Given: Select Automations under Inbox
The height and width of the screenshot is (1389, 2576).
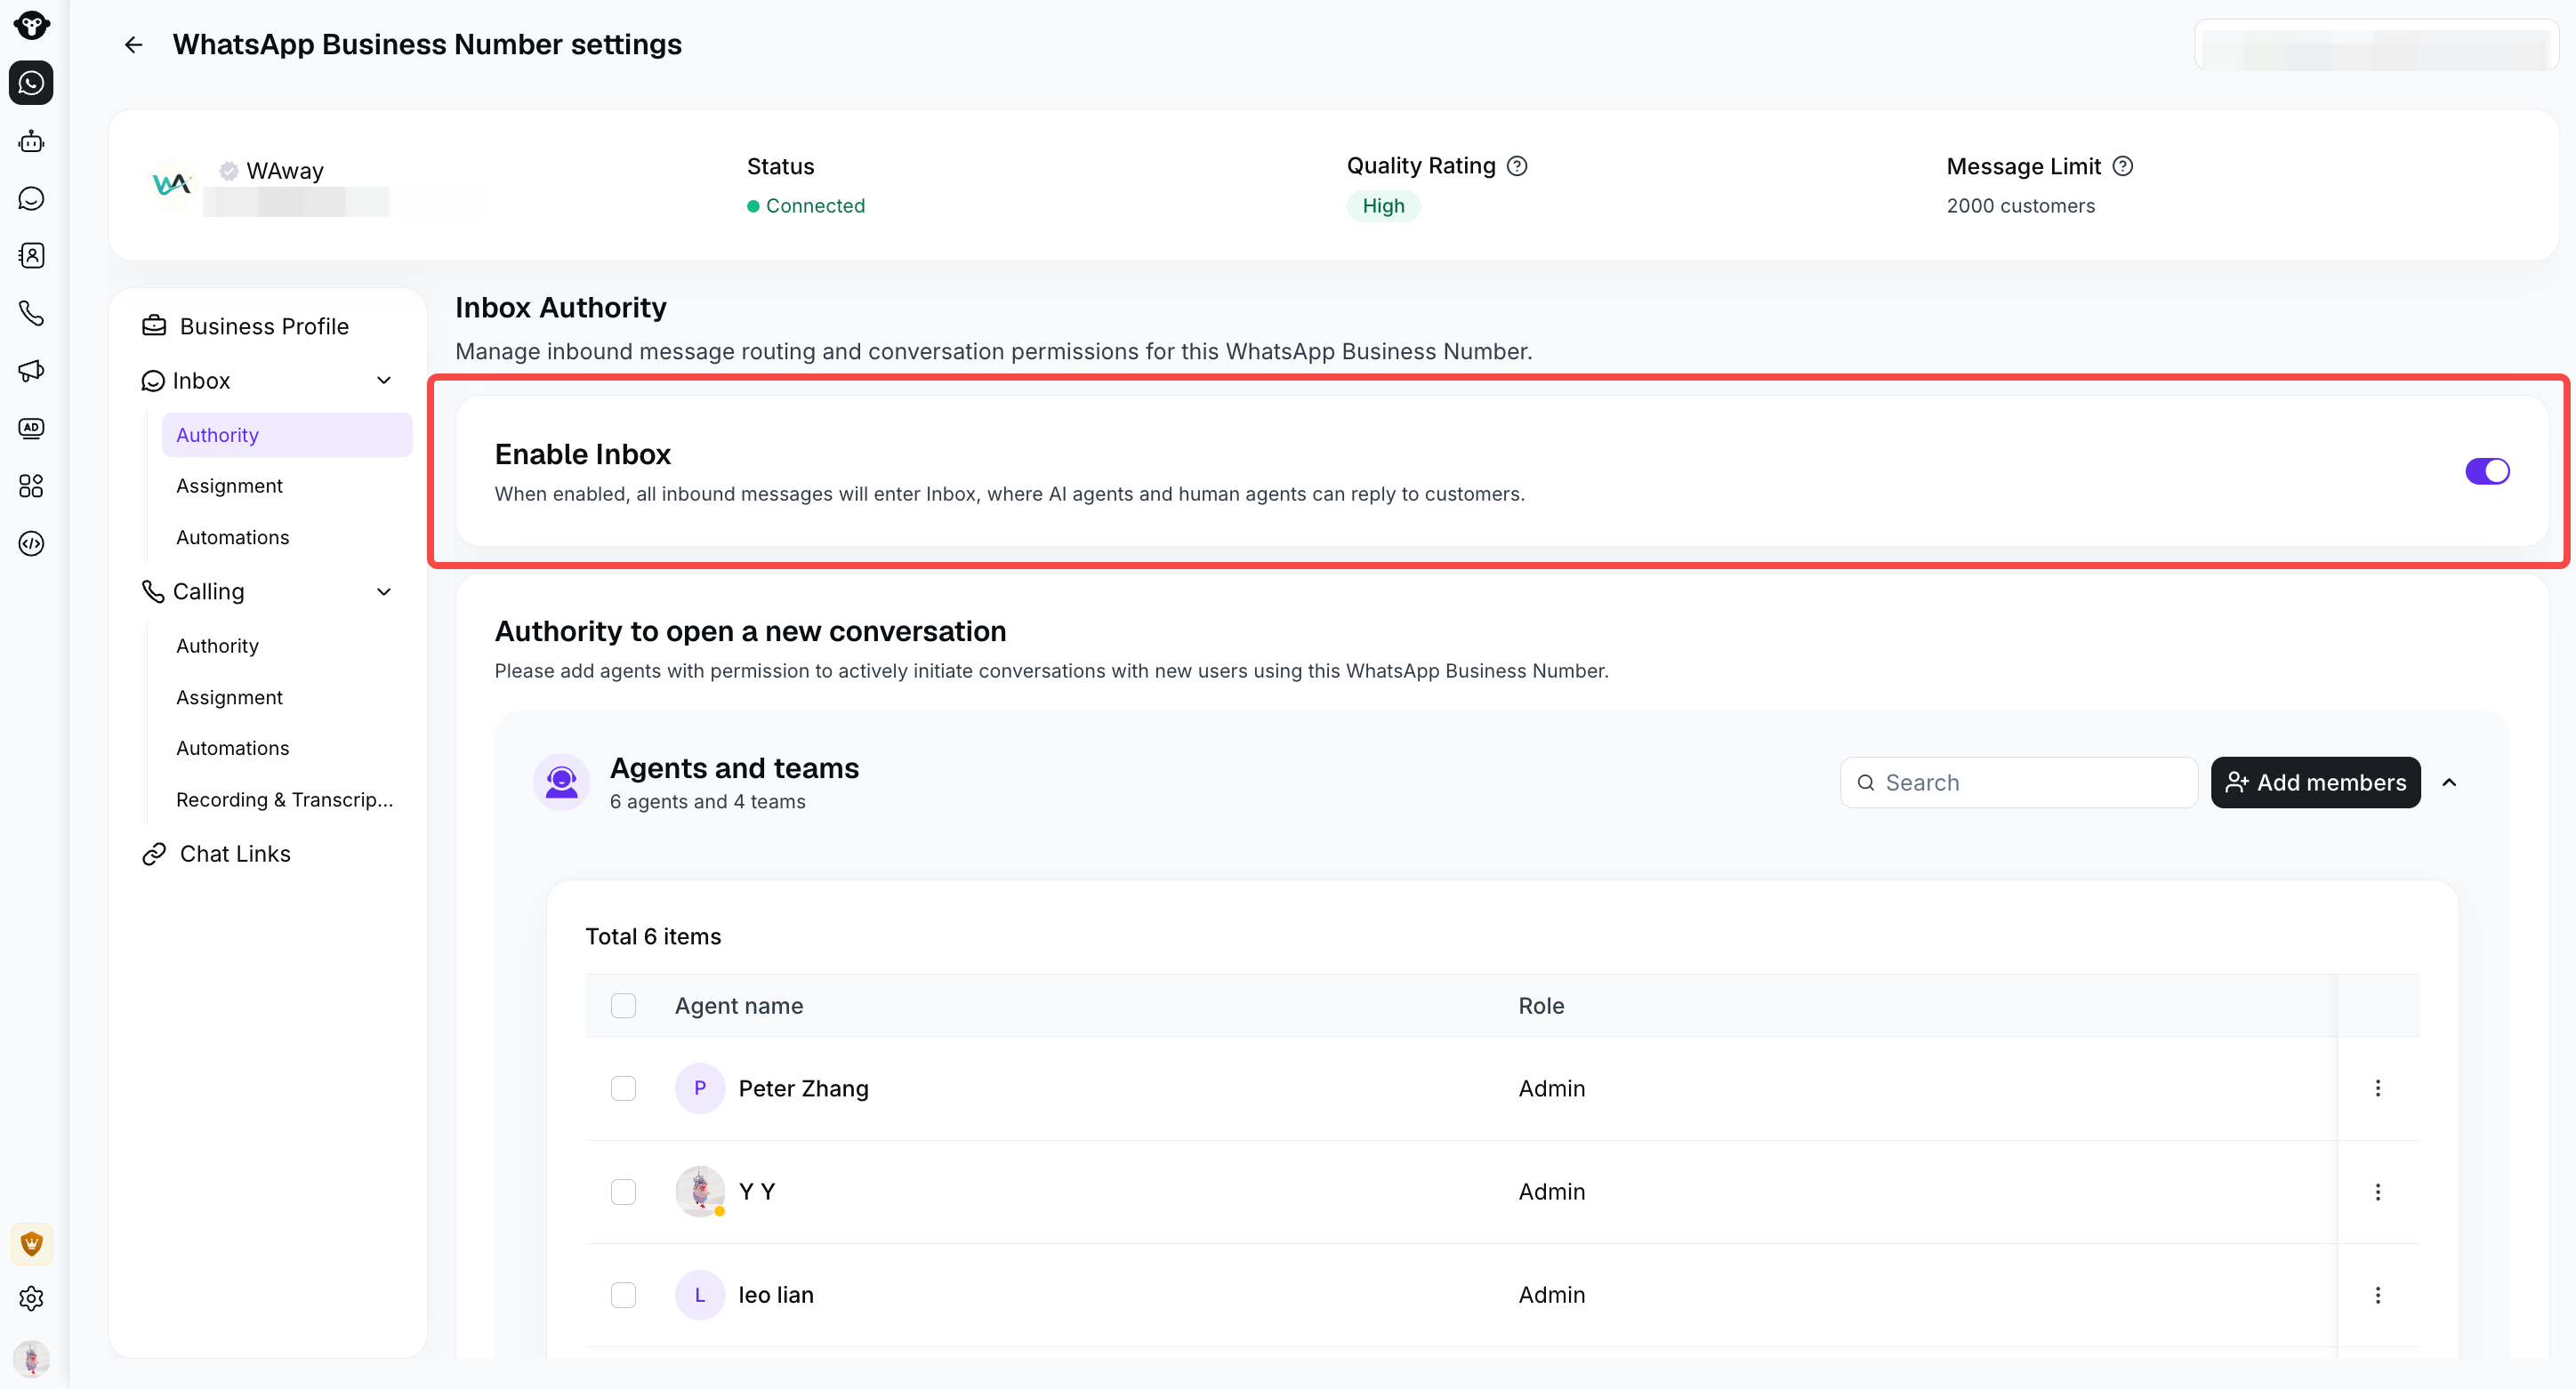Looking at the screenshot, I should point(232,537).
